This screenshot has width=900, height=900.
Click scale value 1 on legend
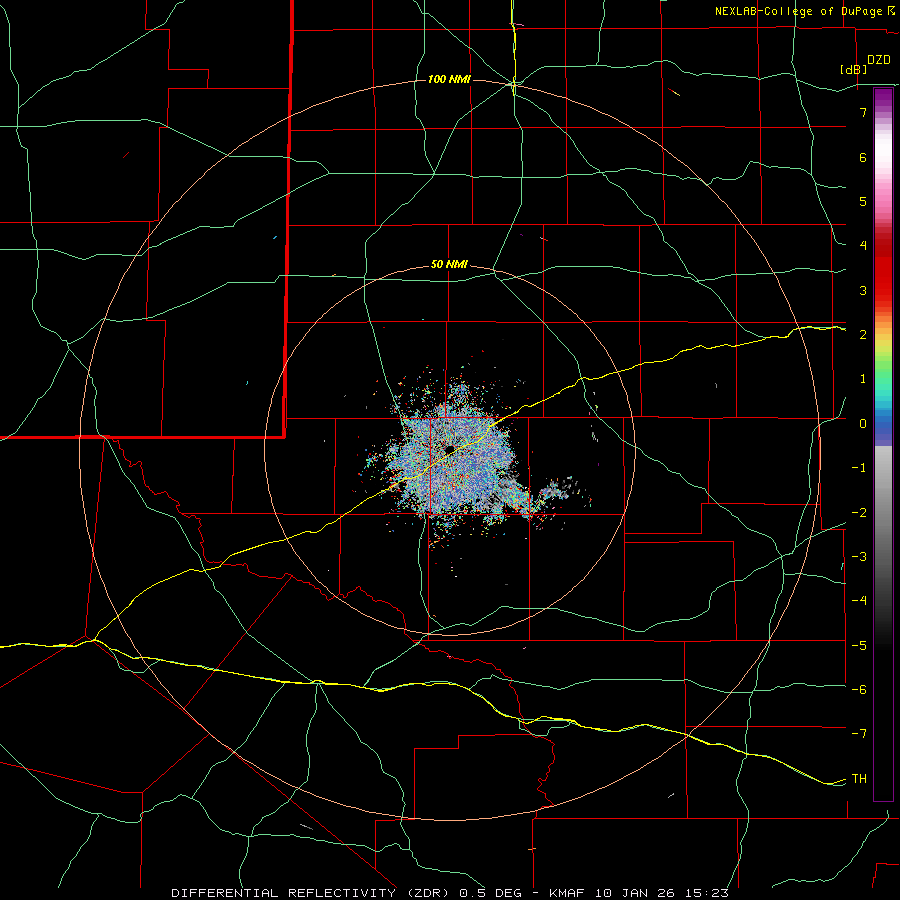click(863, 379)
